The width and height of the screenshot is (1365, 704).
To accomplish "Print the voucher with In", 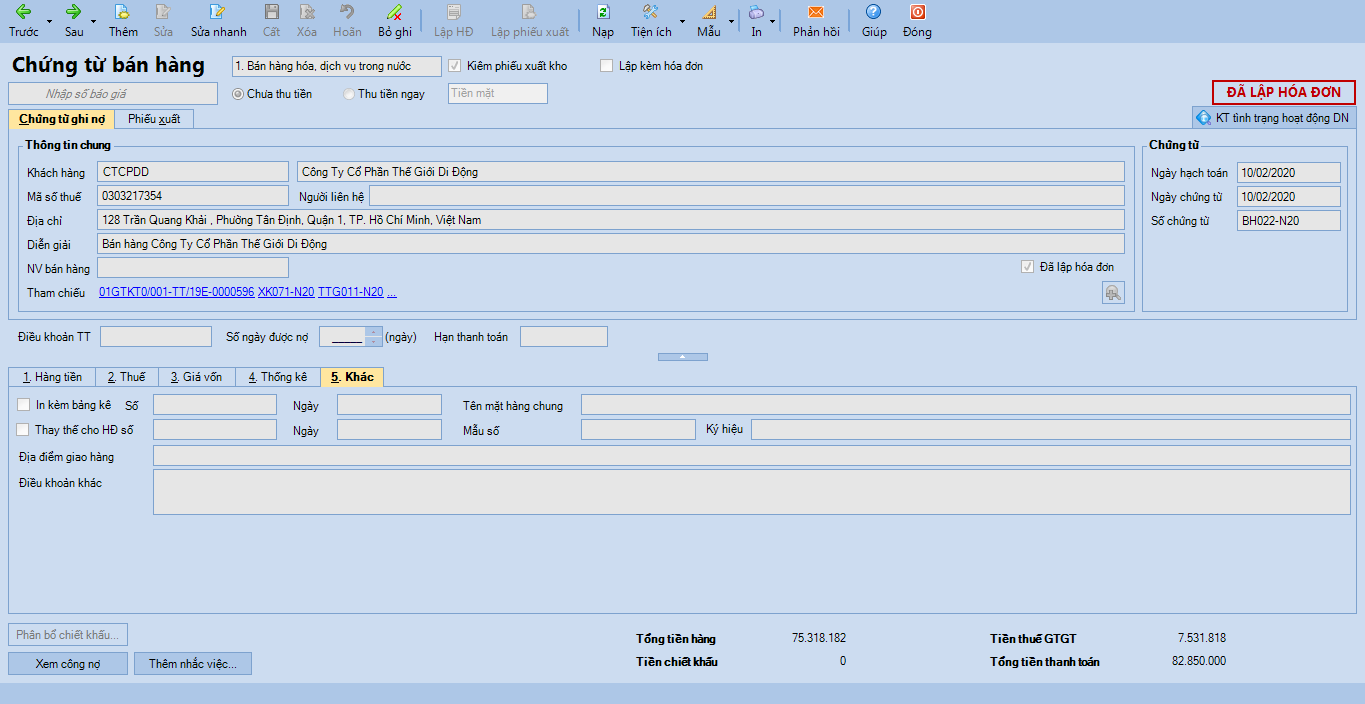I will click(x=756, y=20).
